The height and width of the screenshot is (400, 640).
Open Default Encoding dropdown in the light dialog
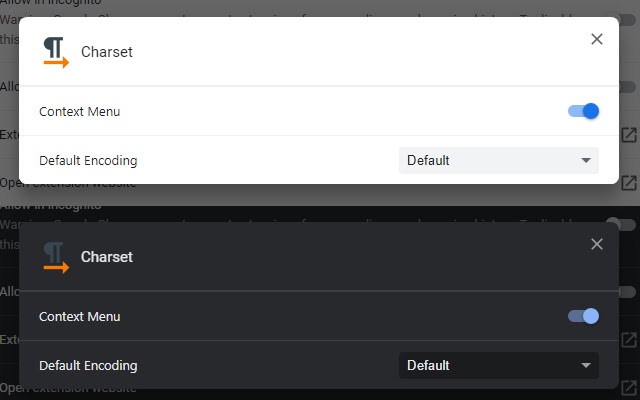[498, 160]
